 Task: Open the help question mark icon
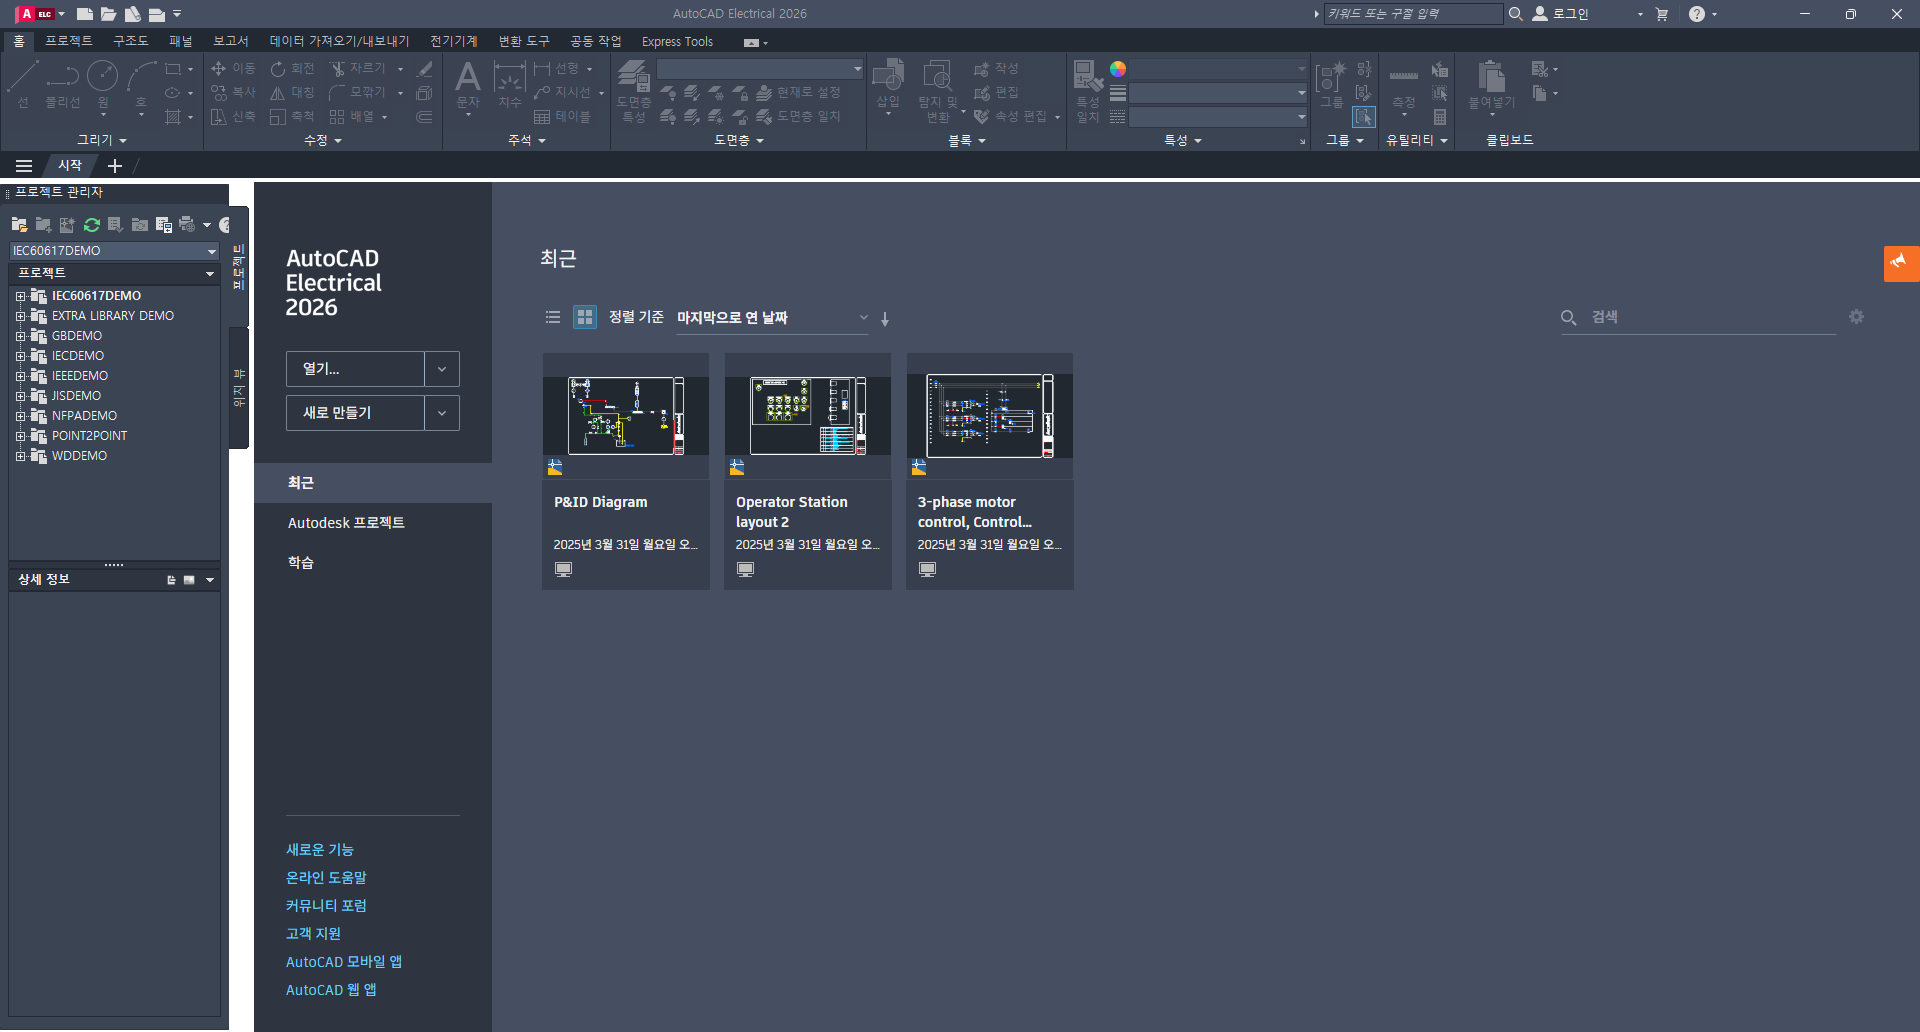coord(1697,14)
